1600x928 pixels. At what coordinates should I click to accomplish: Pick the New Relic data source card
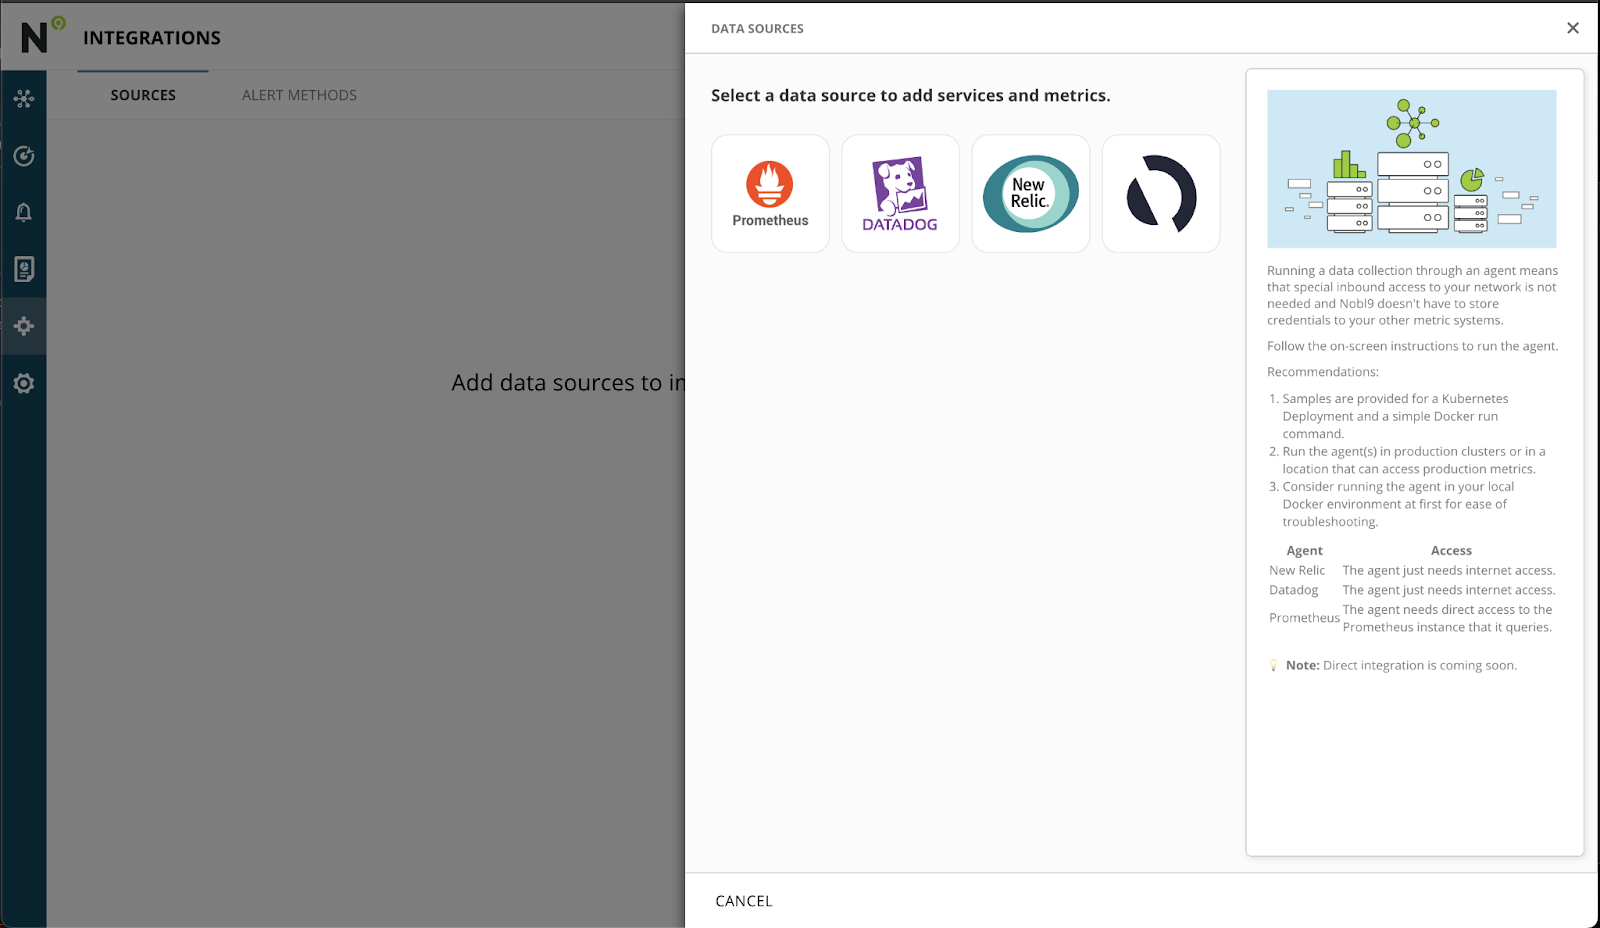pos(1030,194)
